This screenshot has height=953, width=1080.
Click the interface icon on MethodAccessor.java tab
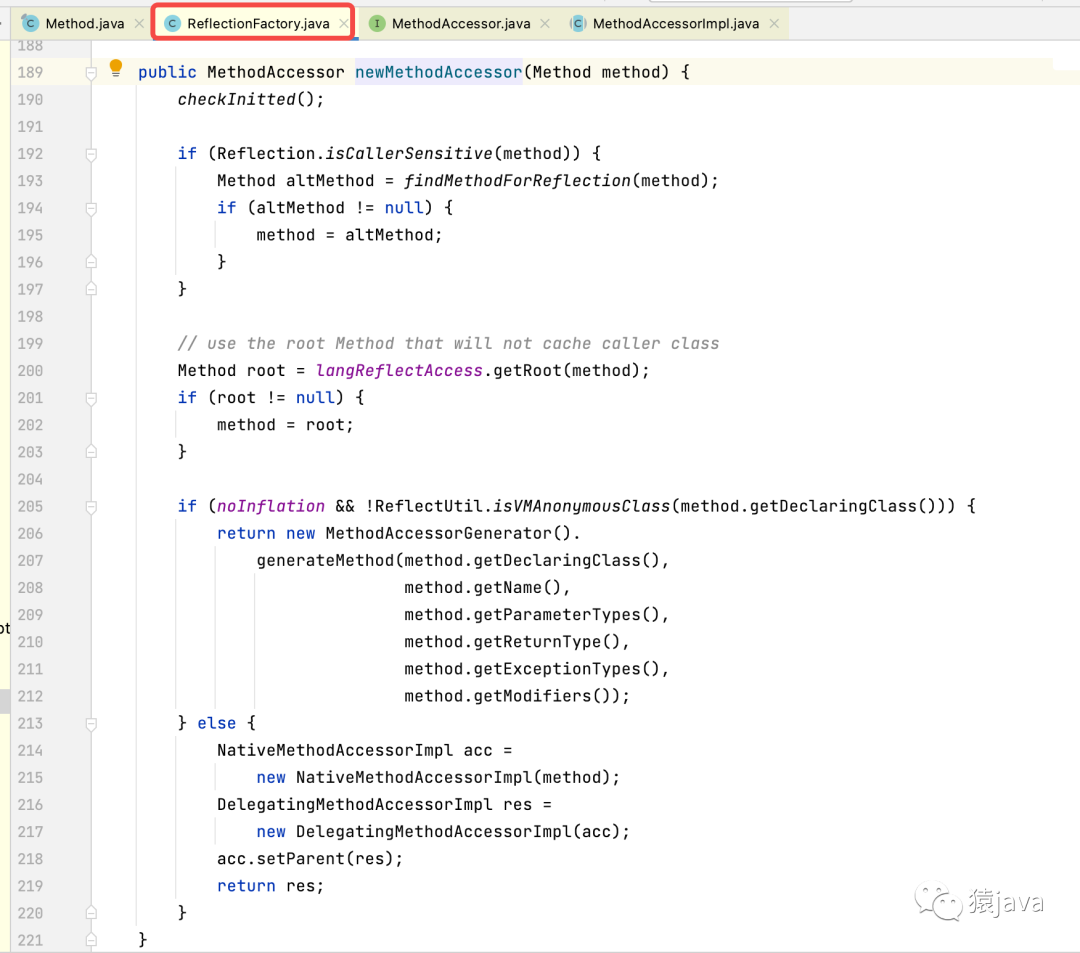pos(377,23)
